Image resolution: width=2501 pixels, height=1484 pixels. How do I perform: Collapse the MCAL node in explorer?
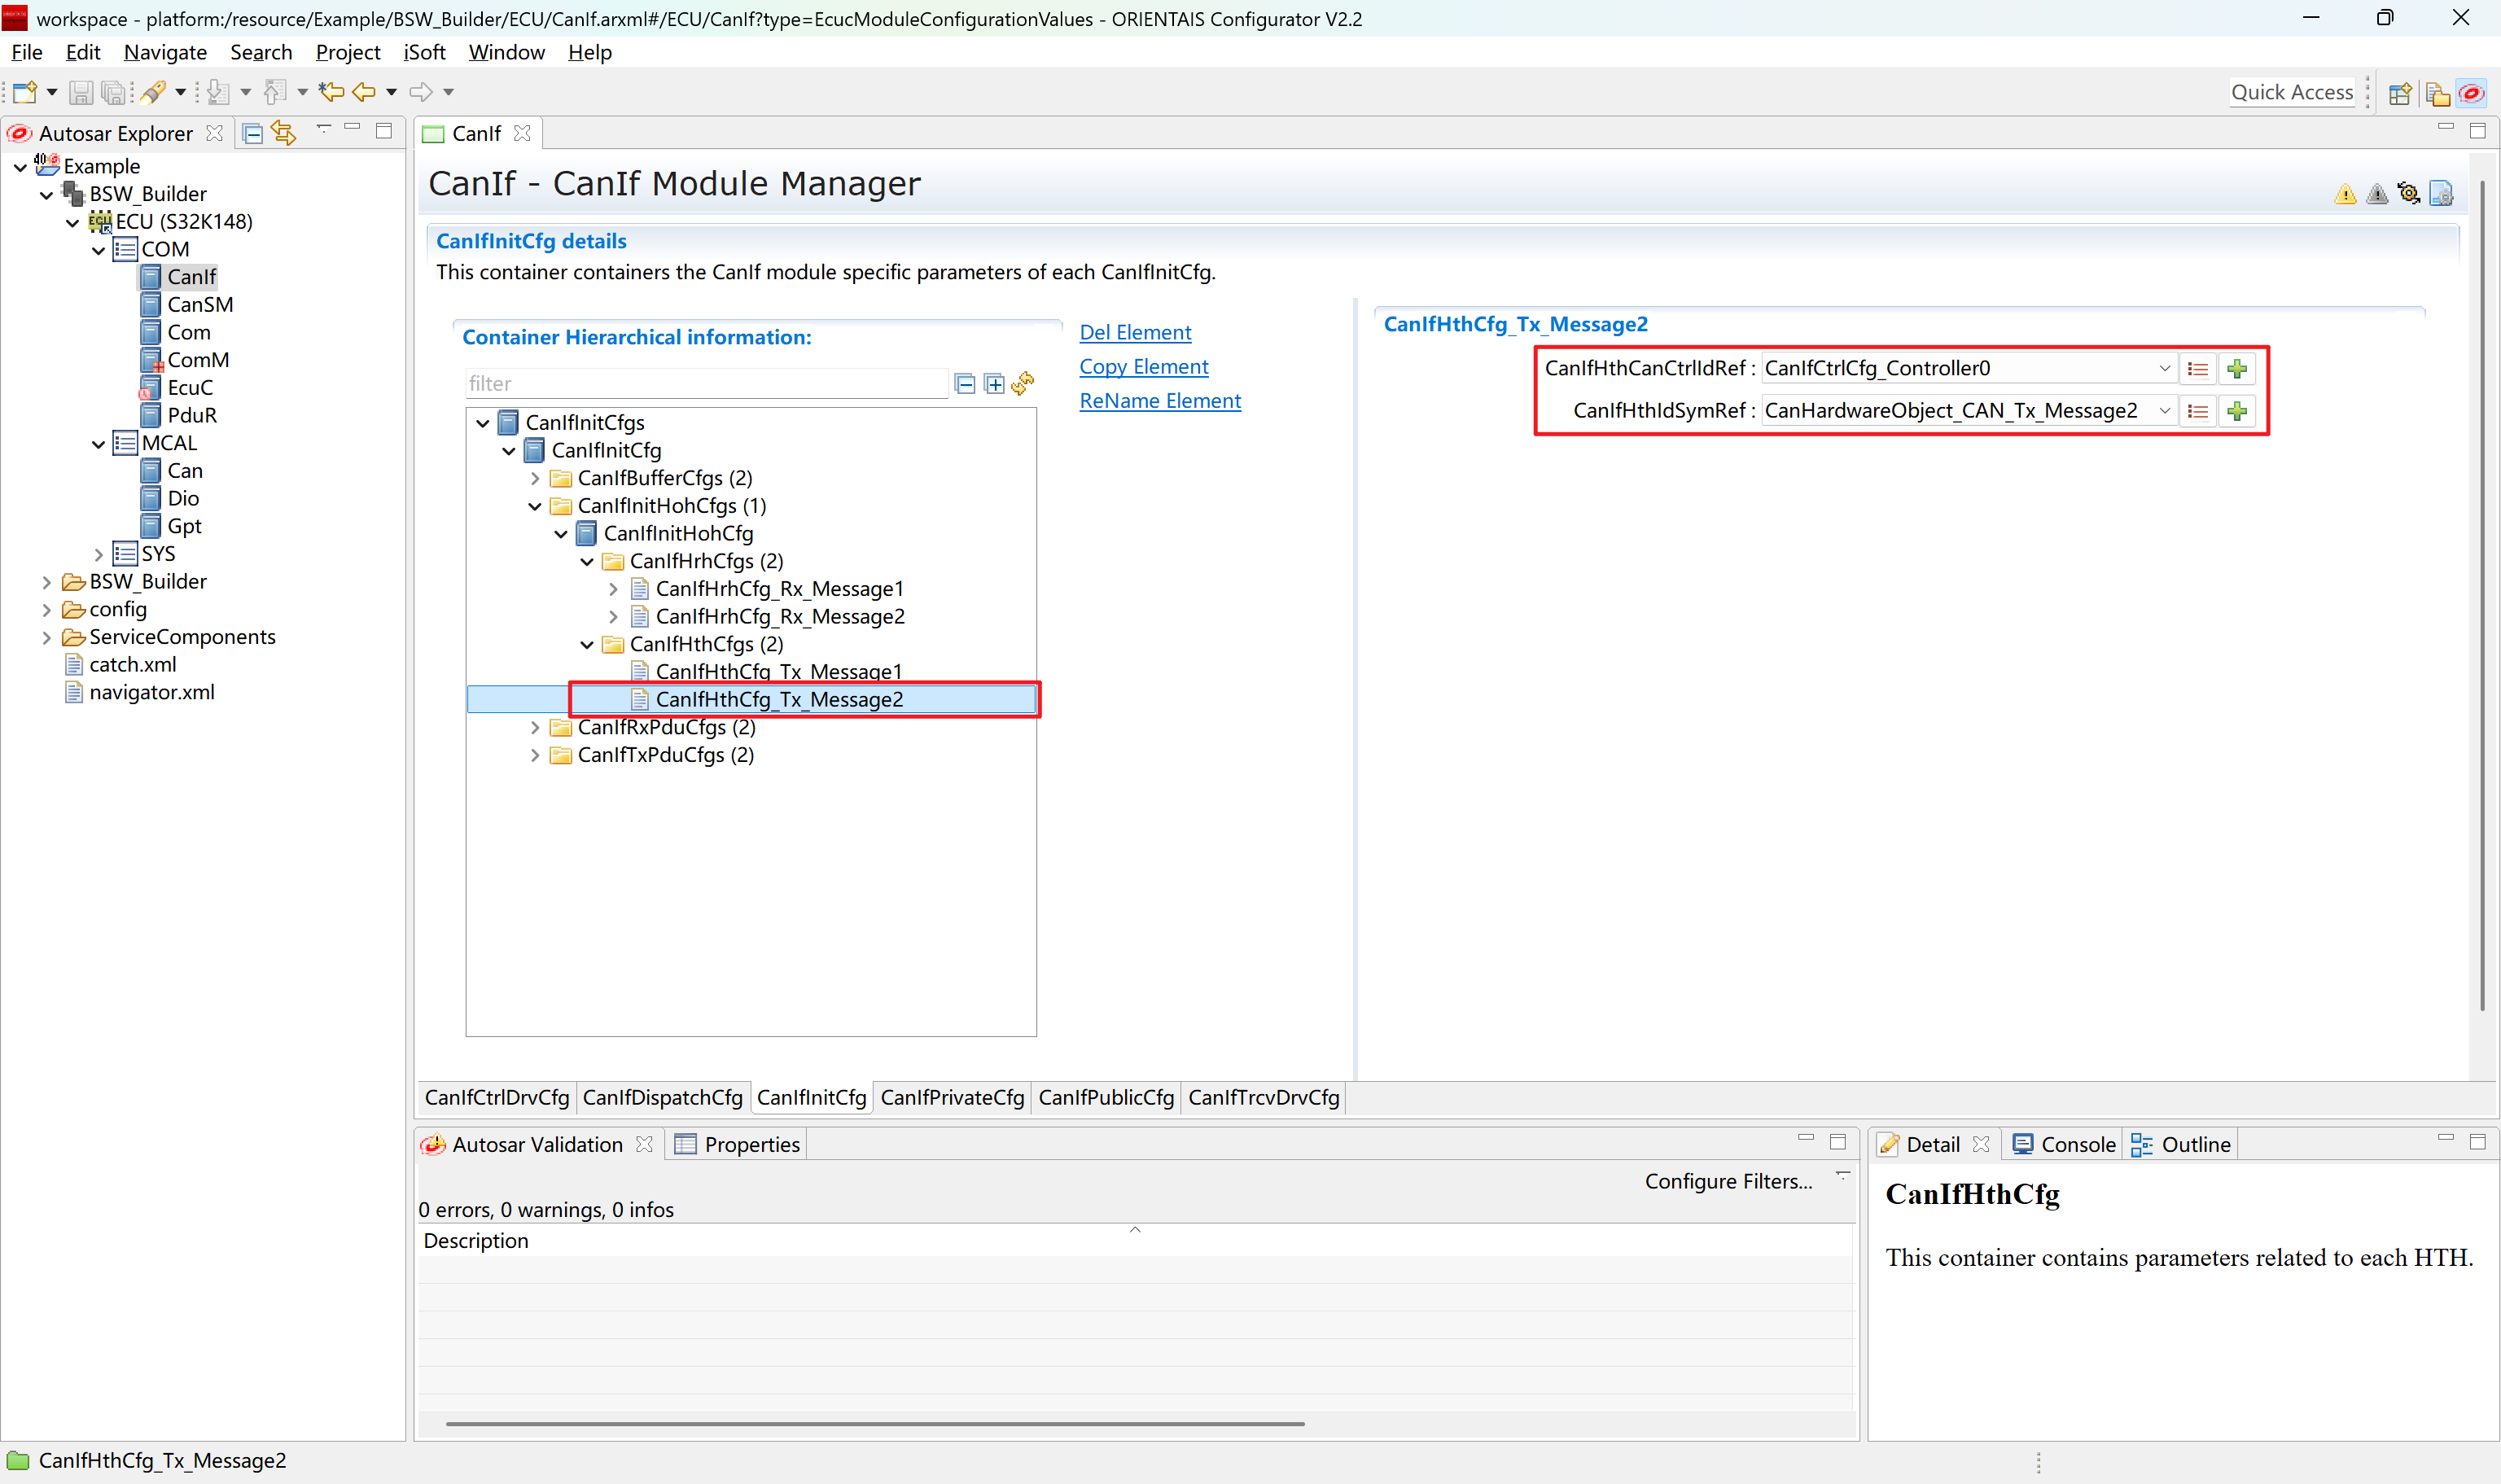pyautogui.click(x=98, y=444)
